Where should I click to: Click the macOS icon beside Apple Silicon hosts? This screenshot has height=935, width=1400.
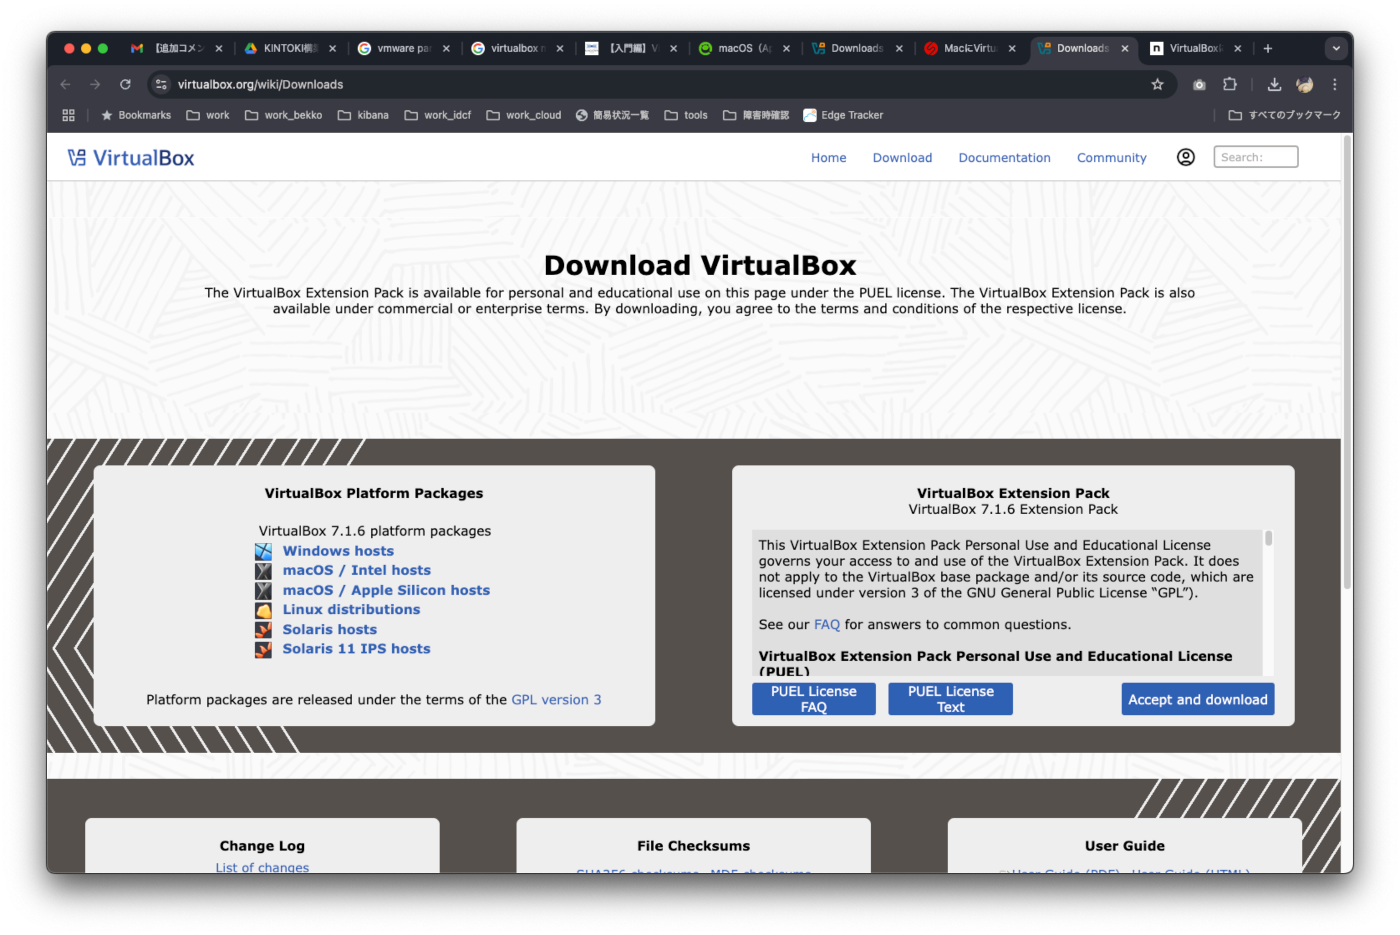[263, 590]
